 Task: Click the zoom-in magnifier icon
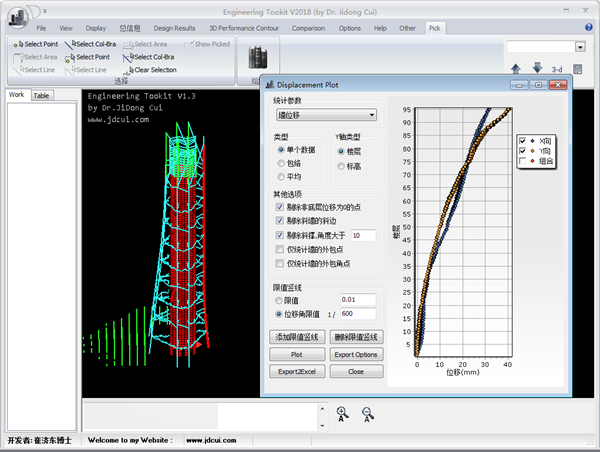[342, 414]
